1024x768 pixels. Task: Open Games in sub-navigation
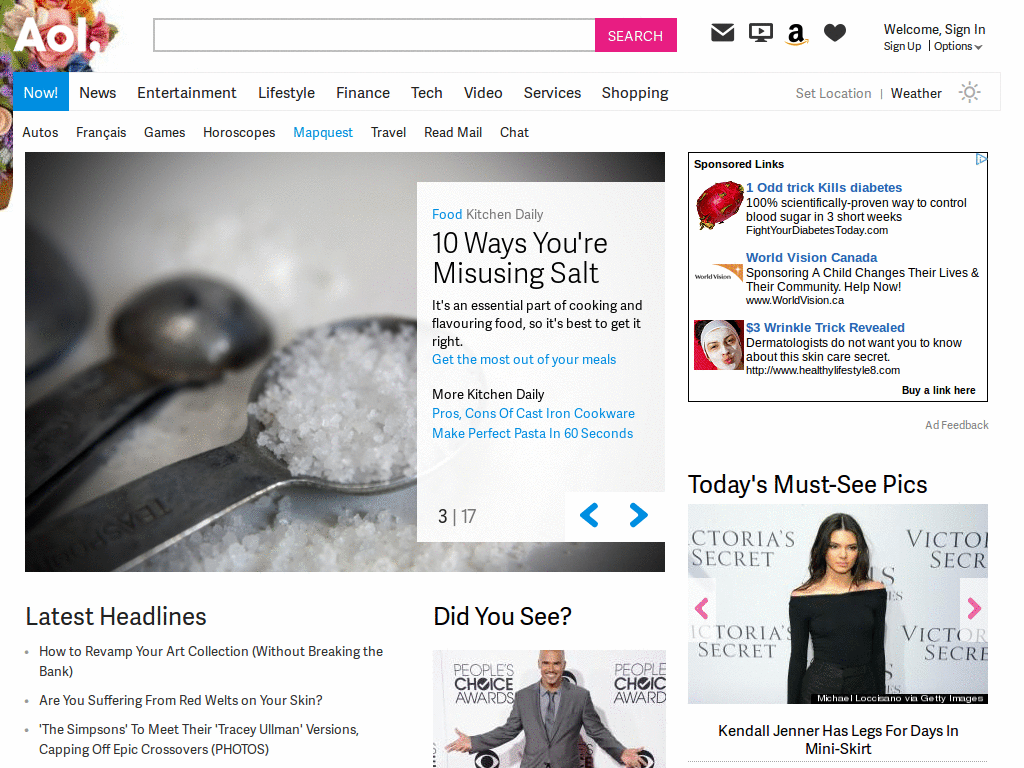click(165, 133)
